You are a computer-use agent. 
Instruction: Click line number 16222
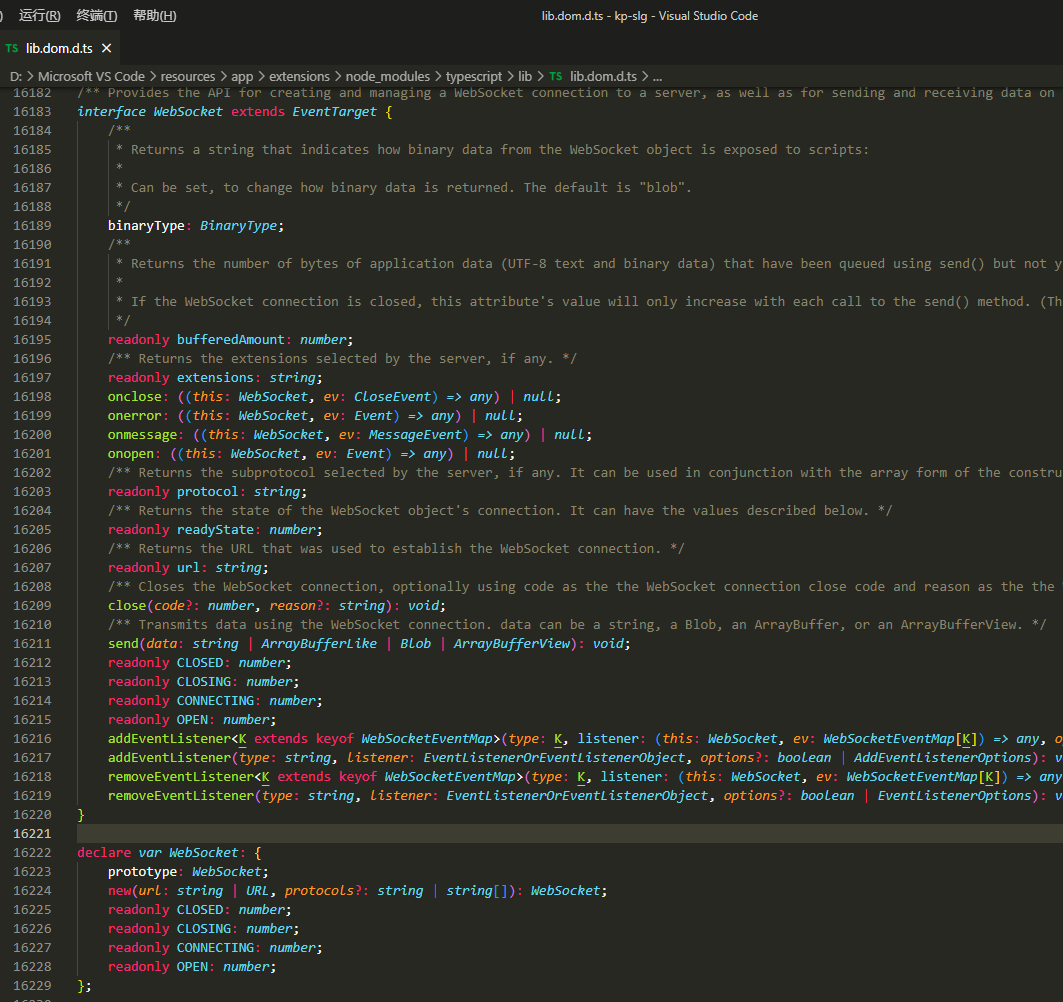coord(32,852)
